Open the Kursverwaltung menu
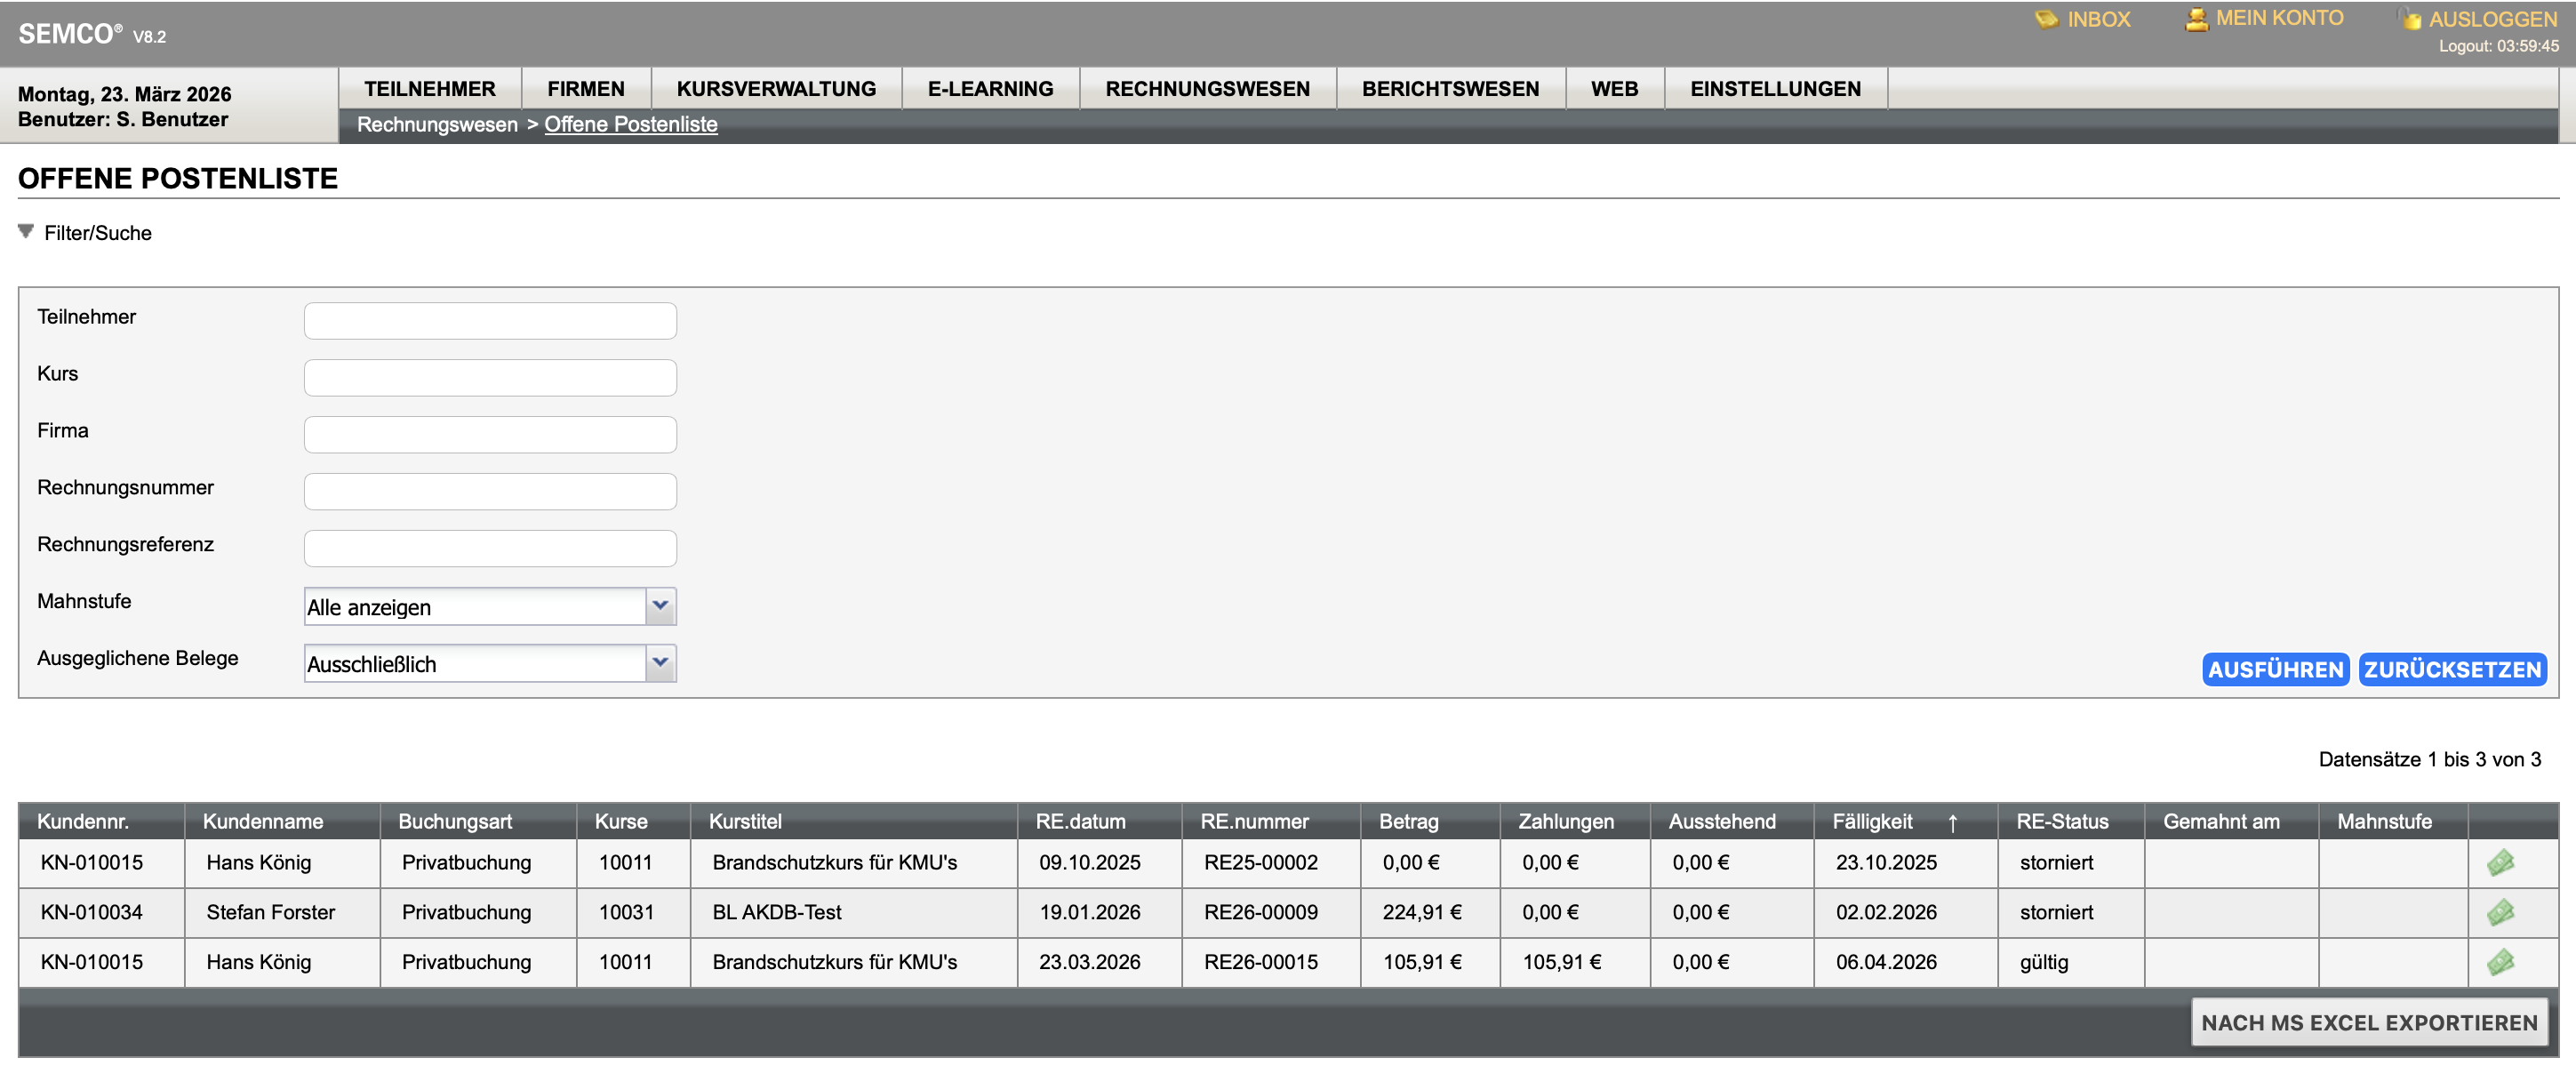Image resolution: width=2576 pixels, height=1074 pixels. point(776,89)
